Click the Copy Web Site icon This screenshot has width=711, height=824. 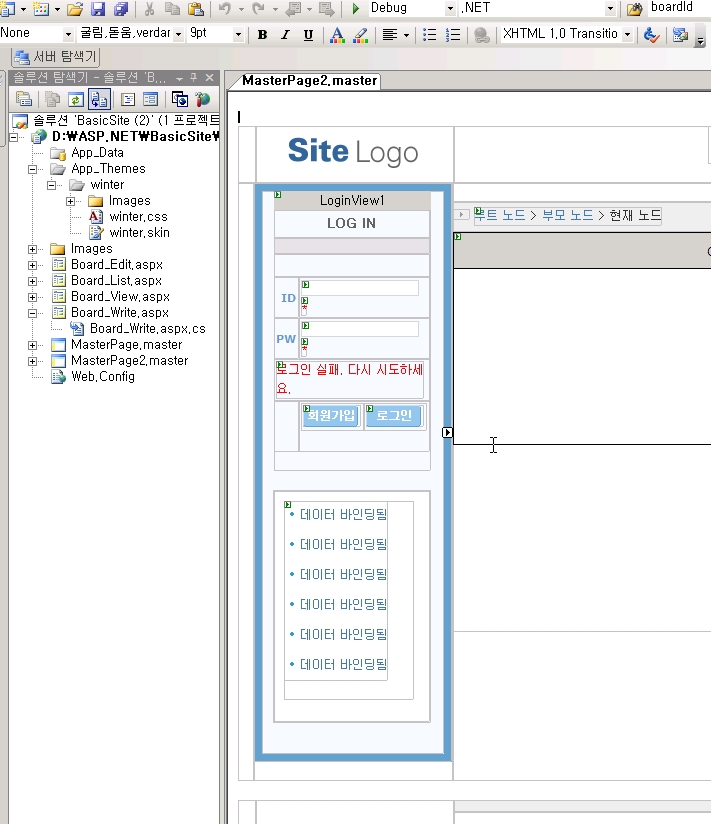[x=179, y=99]
